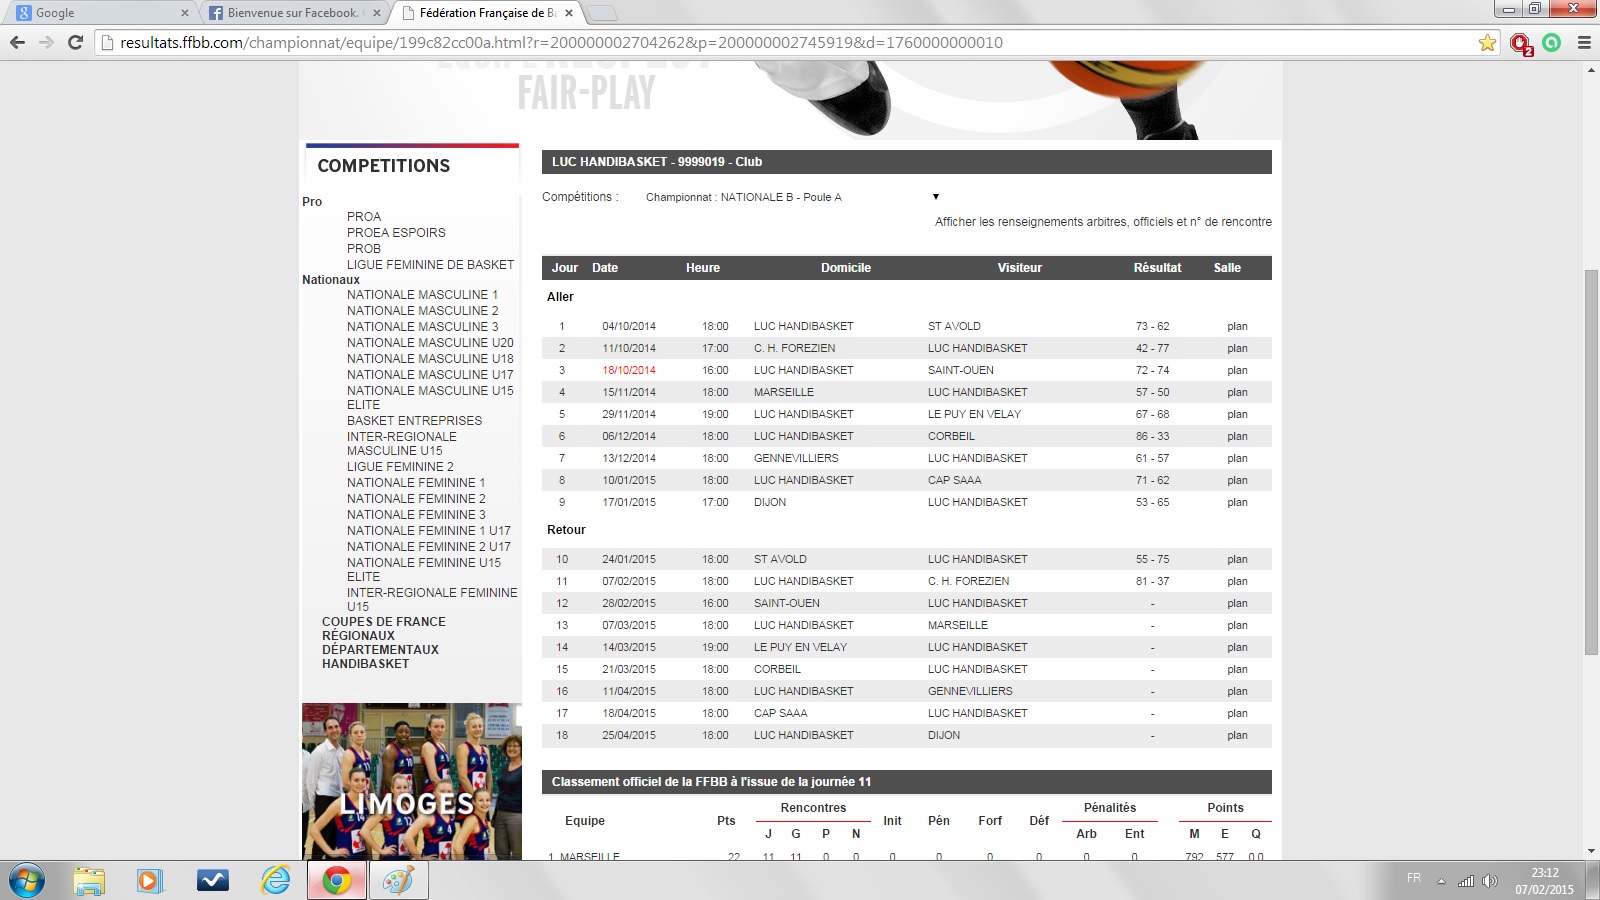This screenshot has height=900, width=1600.
Task: Open PROB in sidebar
Action: point(364,249)
